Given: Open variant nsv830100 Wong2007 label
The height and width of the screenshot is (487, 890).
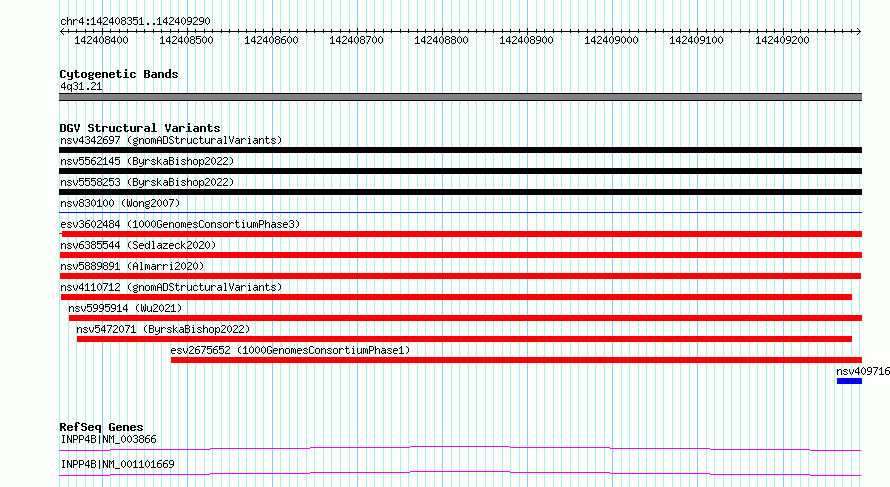Looking at the screenshot, I should pos(120,203).
